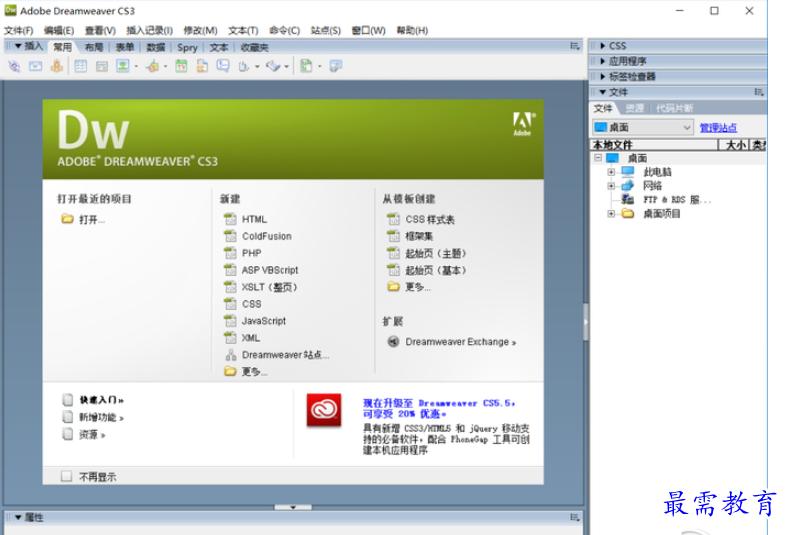
Task: Insert a Named Anchor
Action: coord(57,66)
